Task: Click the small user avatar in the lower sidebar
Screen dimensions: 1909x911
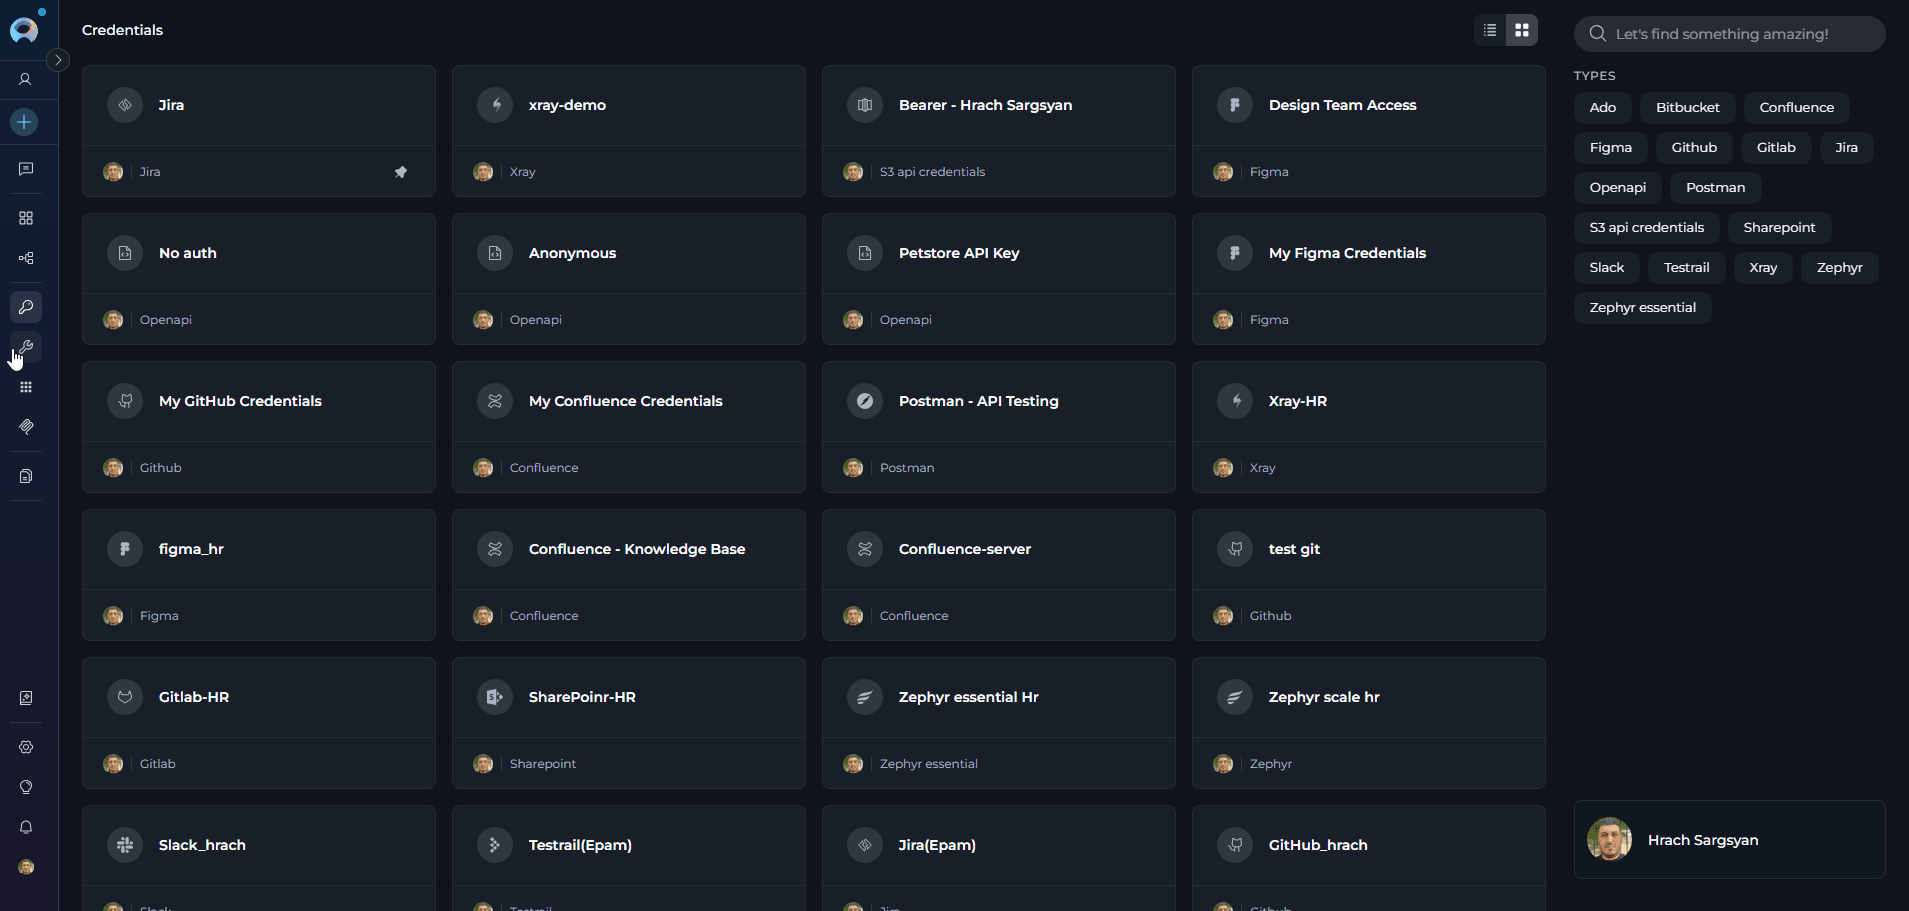Action: tap(26, 867)
